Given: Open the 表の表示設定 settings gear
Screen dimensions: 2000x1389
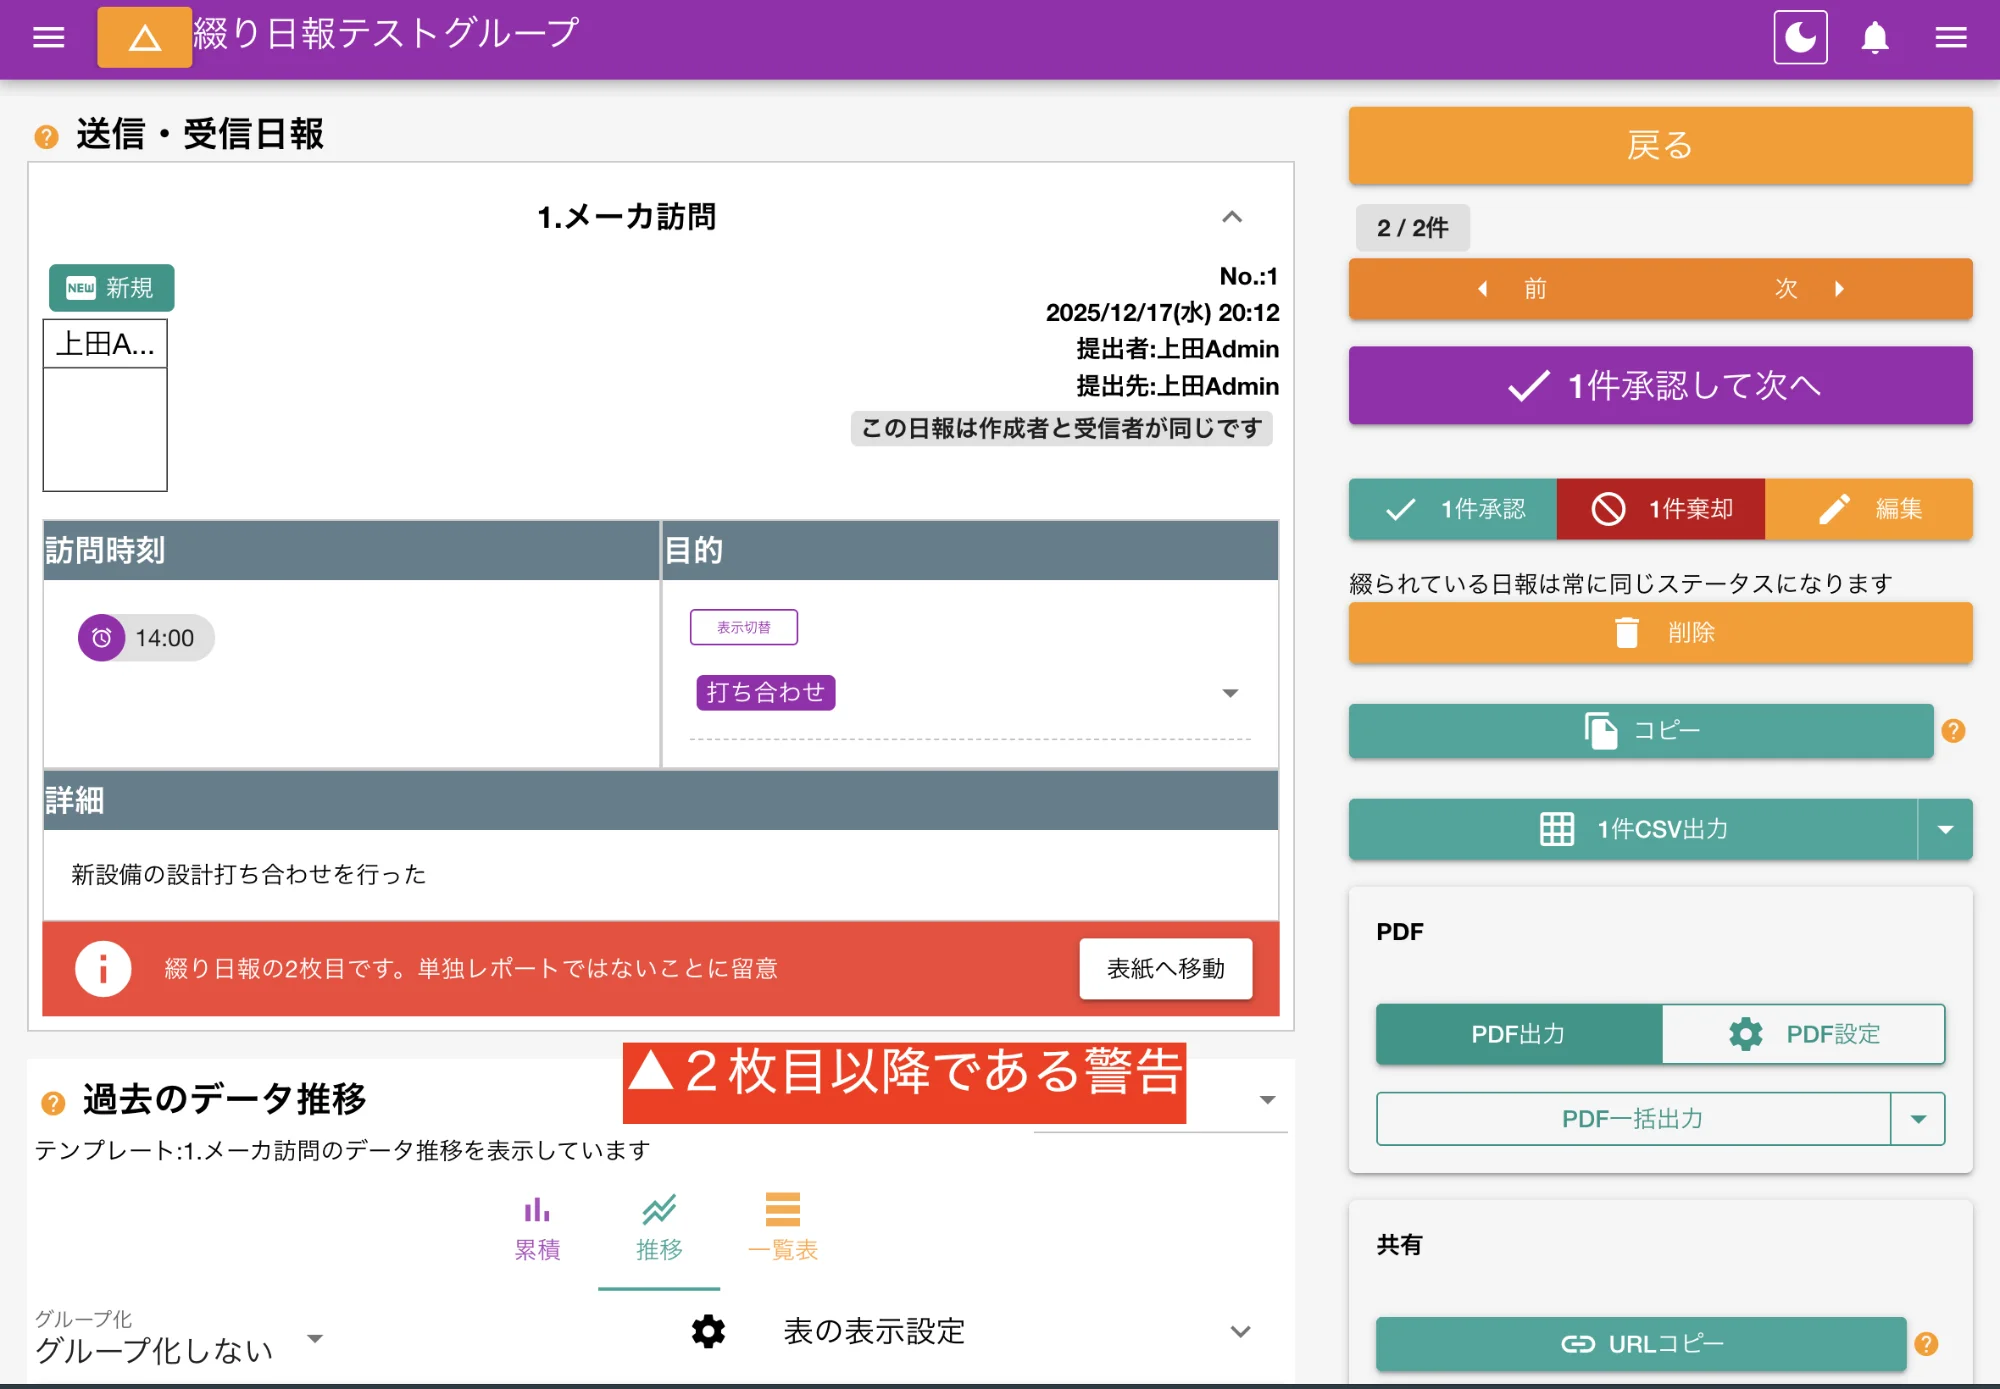Looking at the screenshot, I should 707,1331.
